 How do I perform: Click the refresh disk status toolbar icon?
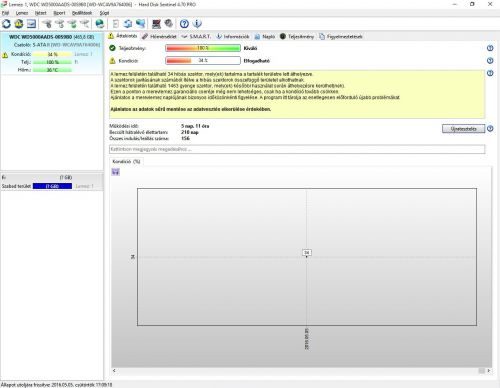point(6,24)
